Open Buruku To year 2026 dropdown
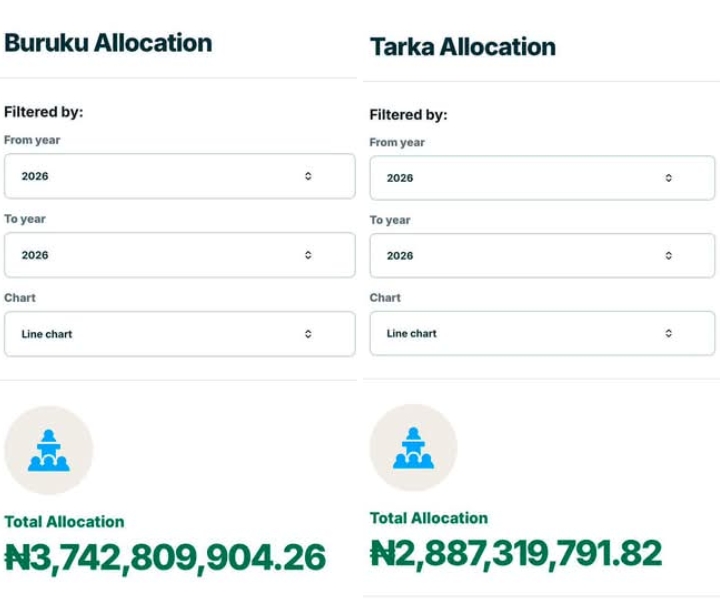This screenshot has height=599, width=720. 180,255
